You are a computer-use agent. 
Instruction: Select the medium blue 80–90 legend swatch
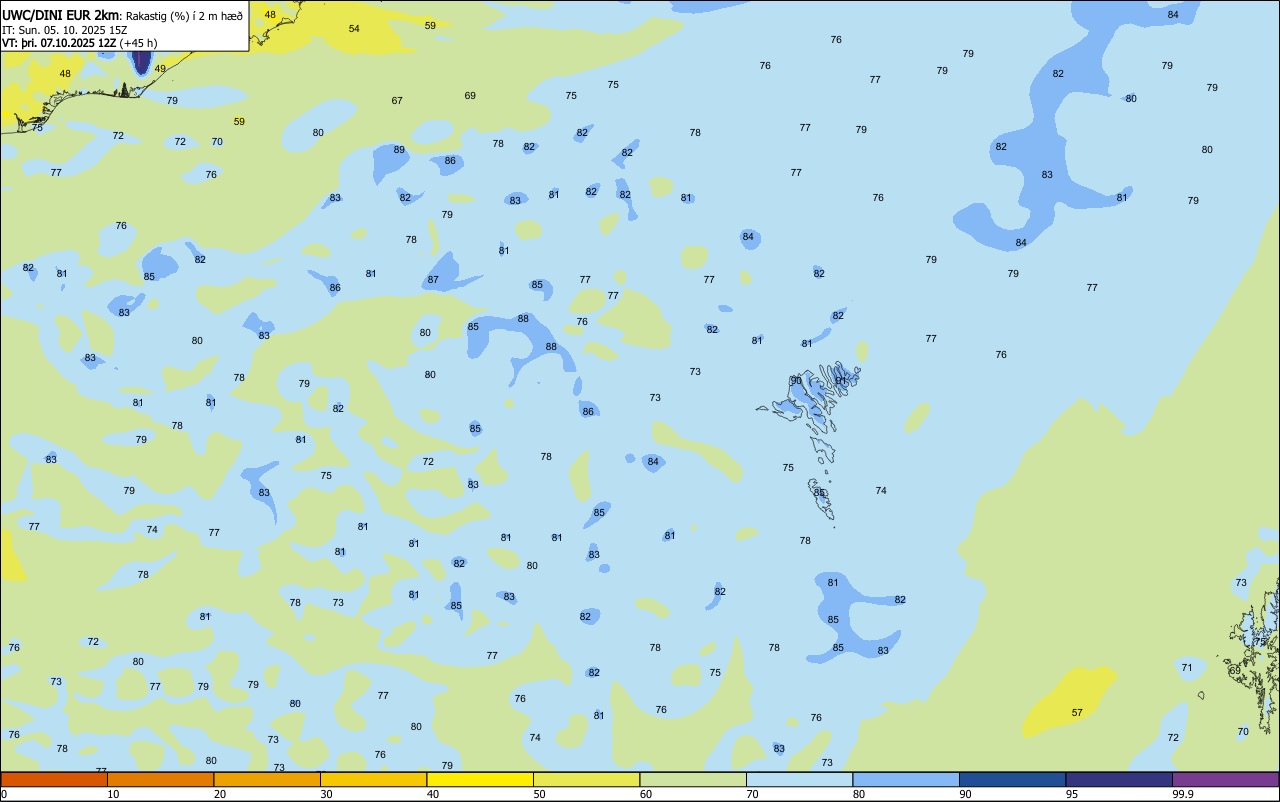point(906,779)
